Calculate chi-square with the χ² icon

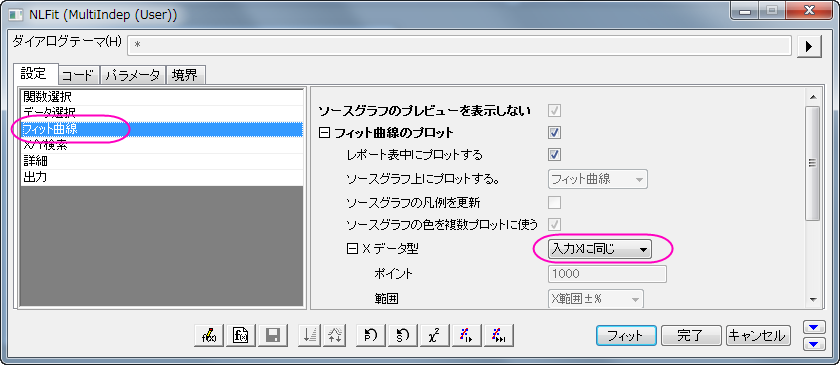point(434,336)
